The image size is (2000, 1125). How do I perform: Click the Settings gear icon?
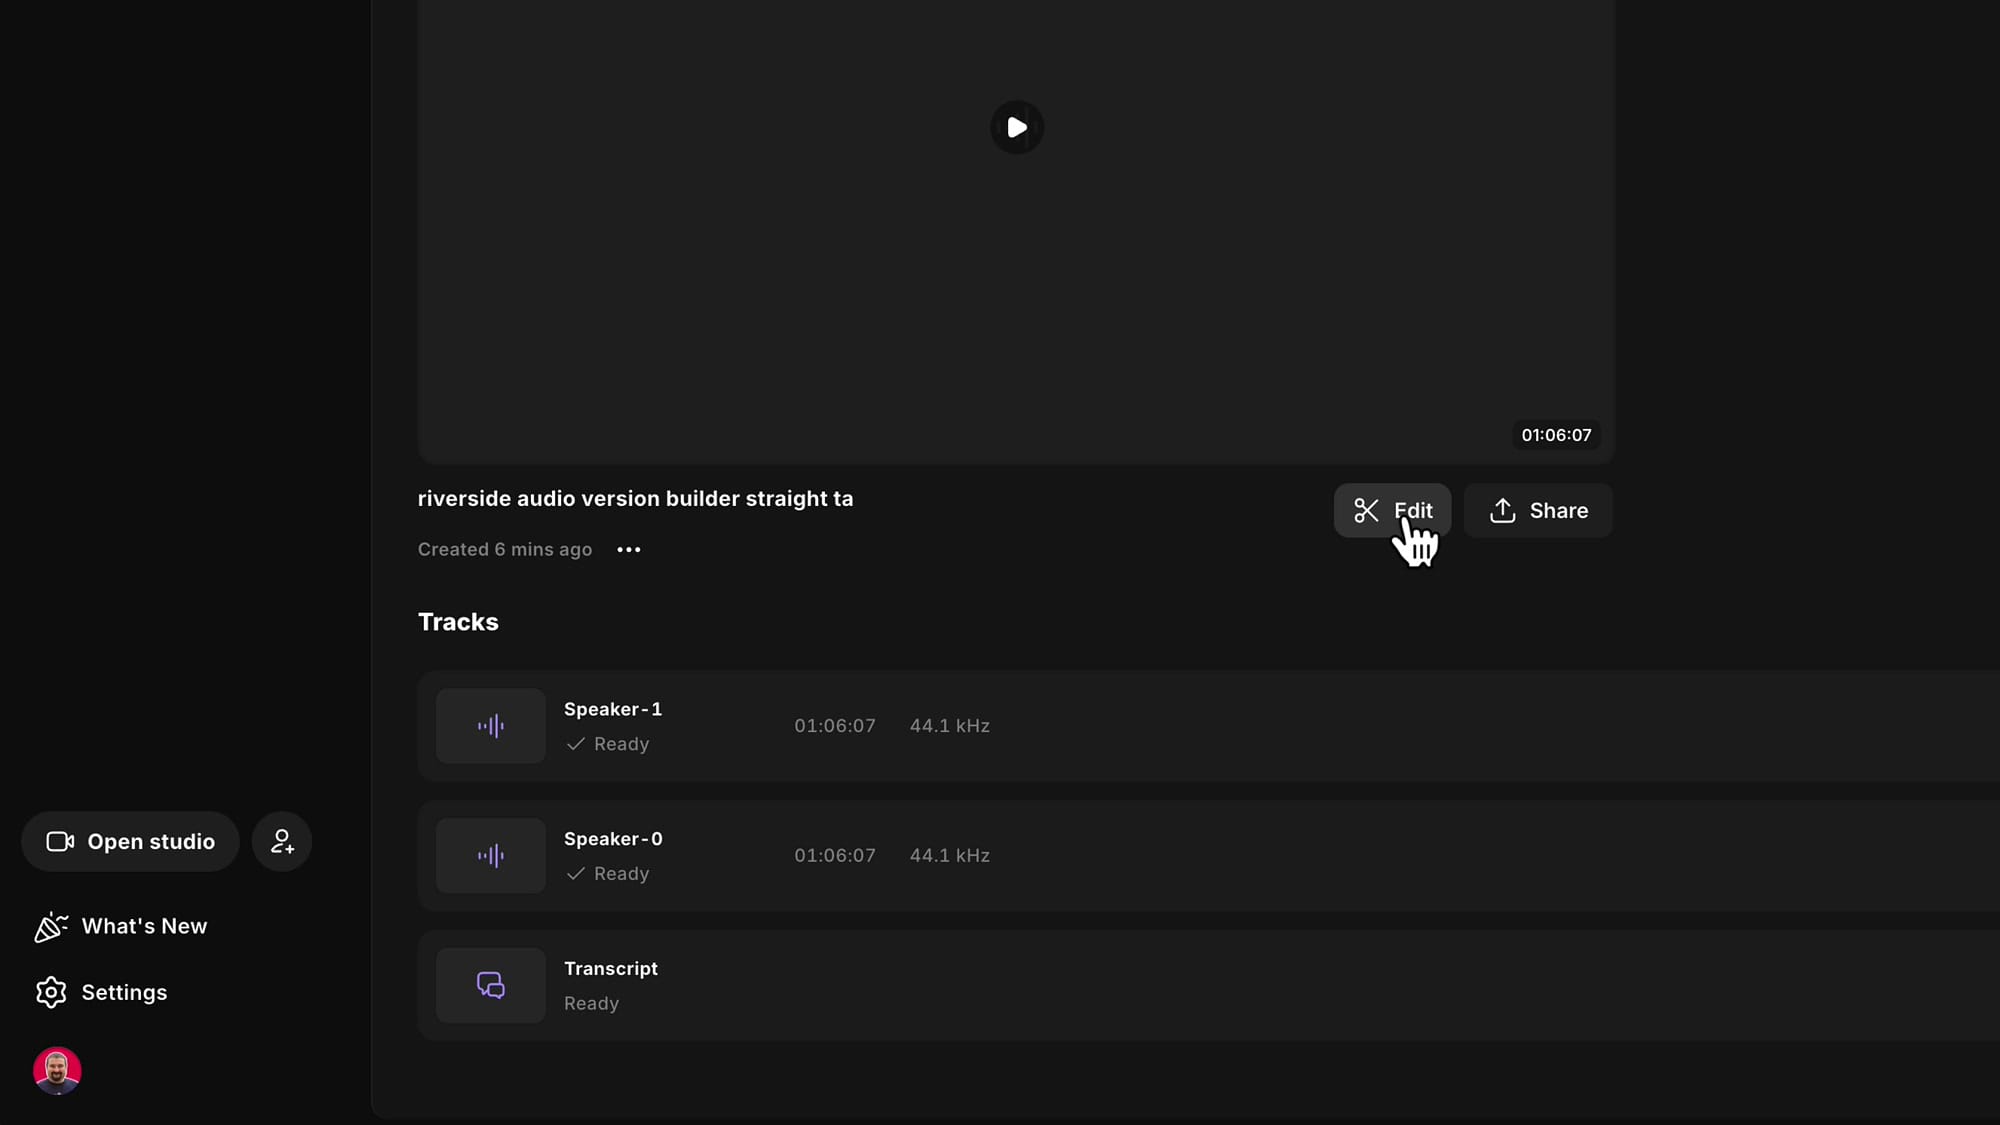(x=50, y=992)
